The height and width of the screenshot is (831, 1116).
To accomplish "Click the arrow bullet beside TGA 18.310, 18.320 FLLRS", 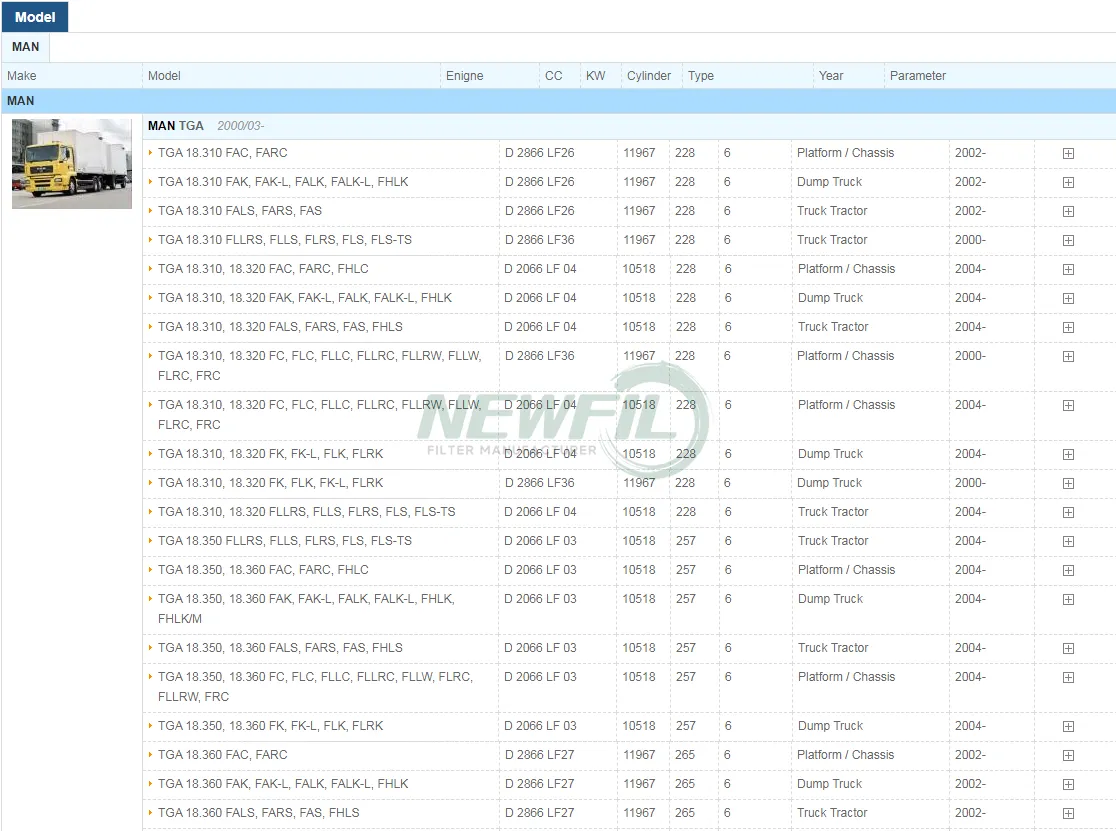I will pos(151,512).
